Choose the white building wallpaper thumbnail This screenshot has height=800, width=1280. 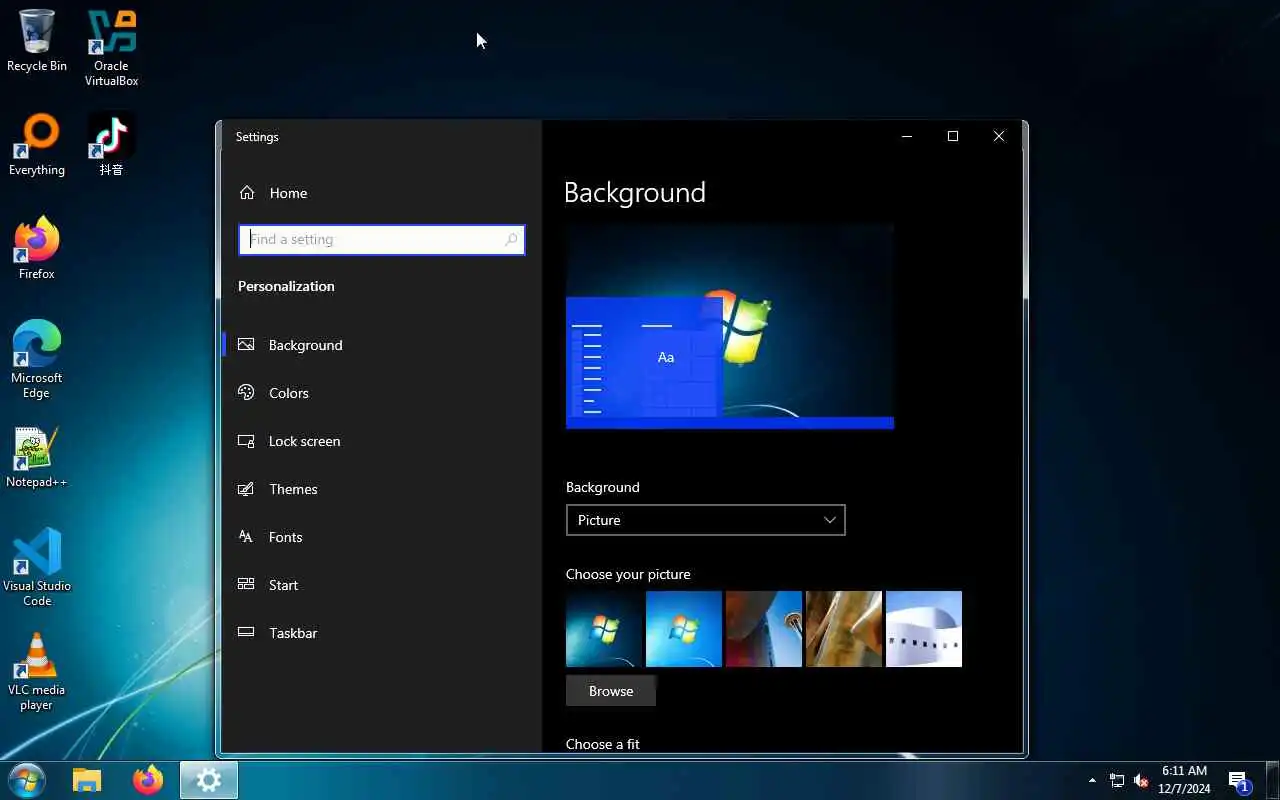(924, 629)
